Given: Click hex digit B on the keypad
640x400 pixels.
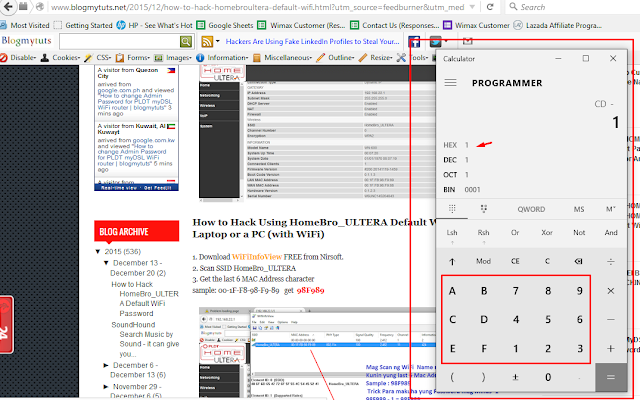Looking at the screenshot, I should coord(484,291).
